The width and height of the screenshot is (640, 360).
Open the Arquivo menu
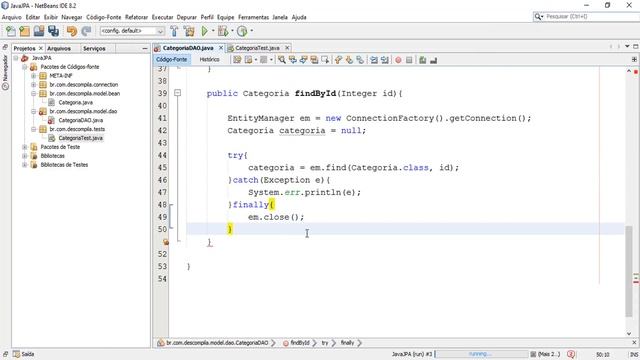point(11,17)
